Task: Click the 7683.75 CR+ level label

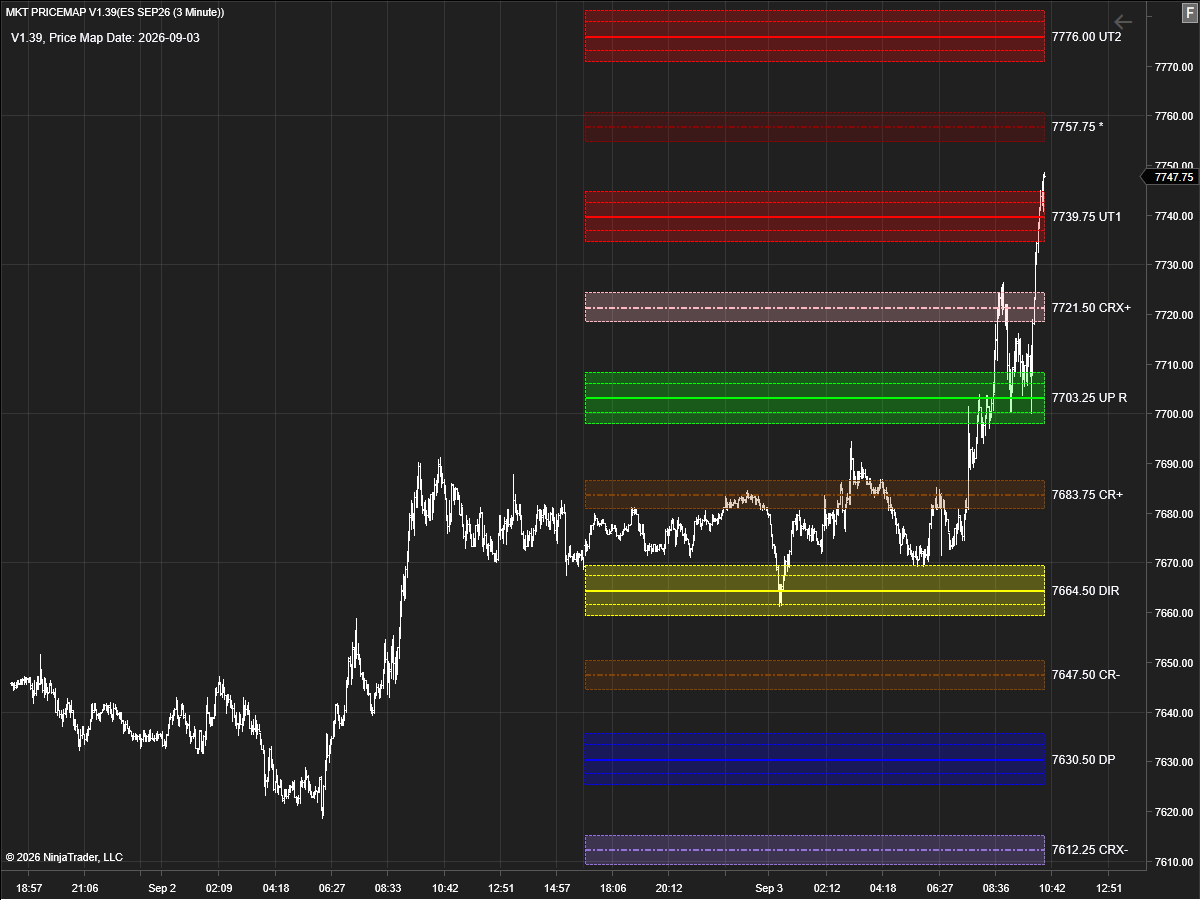Action: 1087,495
